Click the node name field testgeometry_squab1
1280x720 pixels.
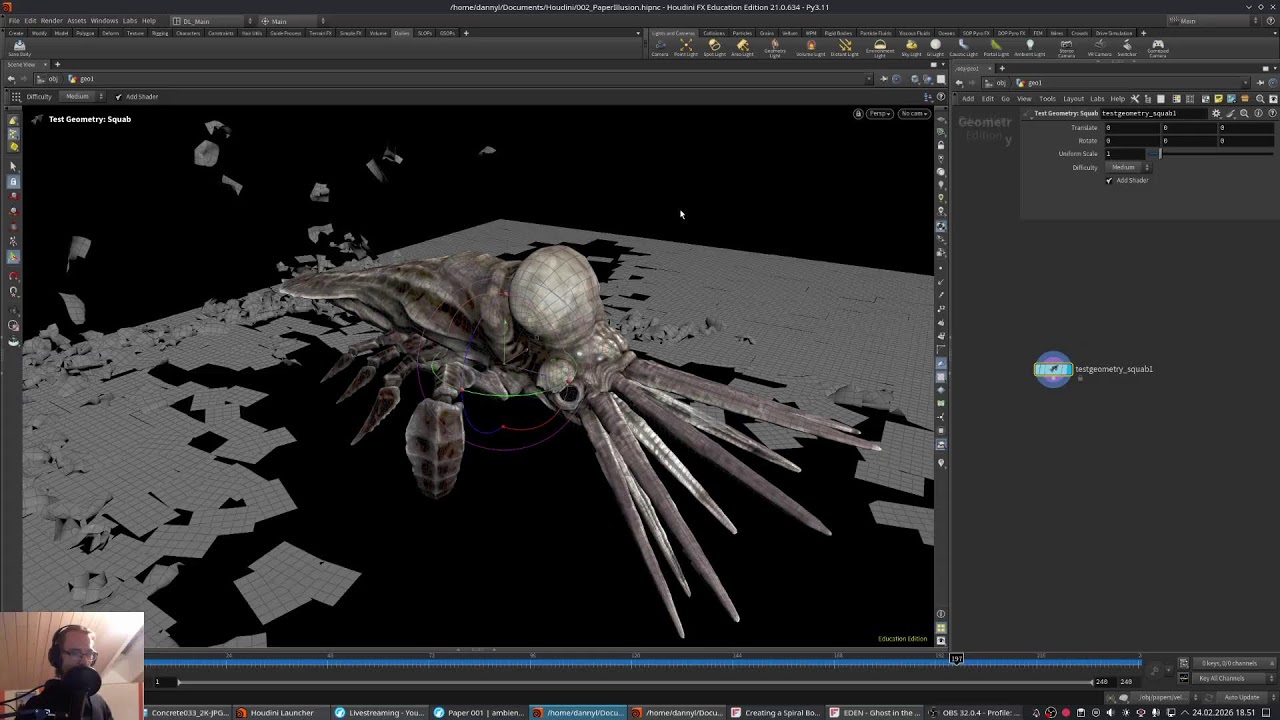pos(1154,113)
